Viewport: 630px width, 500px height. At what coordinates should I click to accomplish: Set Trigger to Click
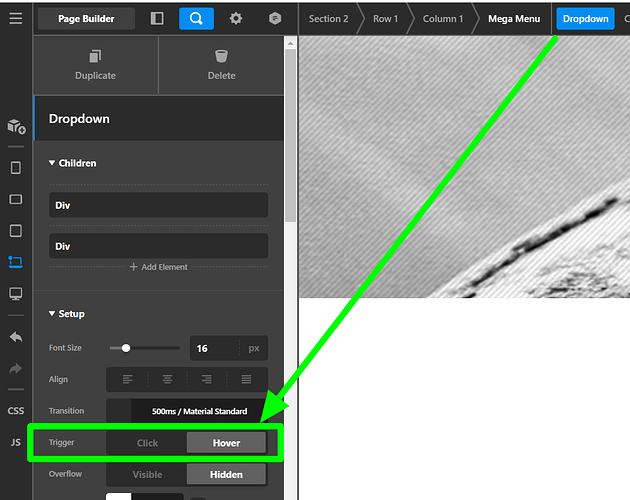[x=147, y=442]
